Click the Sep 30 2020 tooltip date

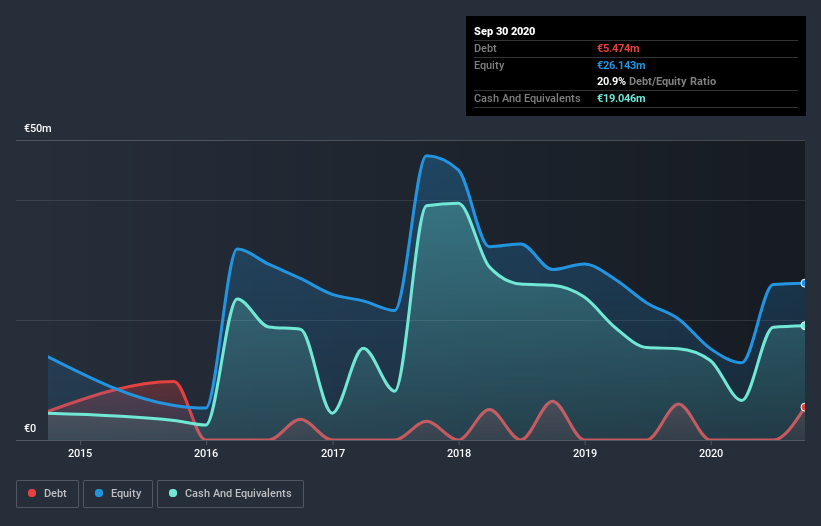coord(504,31)
